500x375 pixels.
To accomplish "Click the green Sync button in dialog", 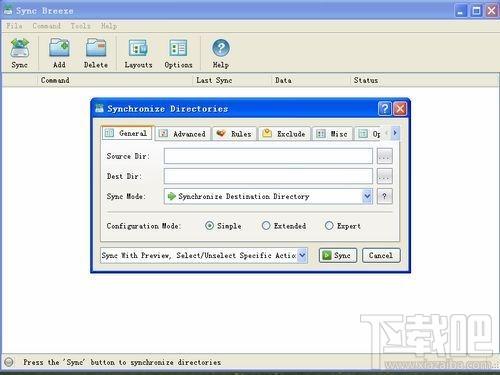I will click(338, 256).
